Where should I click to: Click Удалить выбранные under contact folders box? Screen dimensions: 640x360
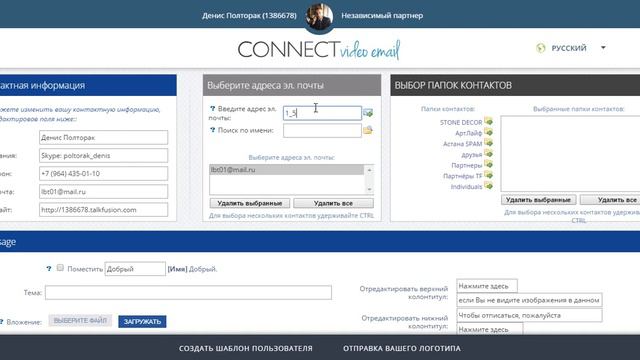538,200
